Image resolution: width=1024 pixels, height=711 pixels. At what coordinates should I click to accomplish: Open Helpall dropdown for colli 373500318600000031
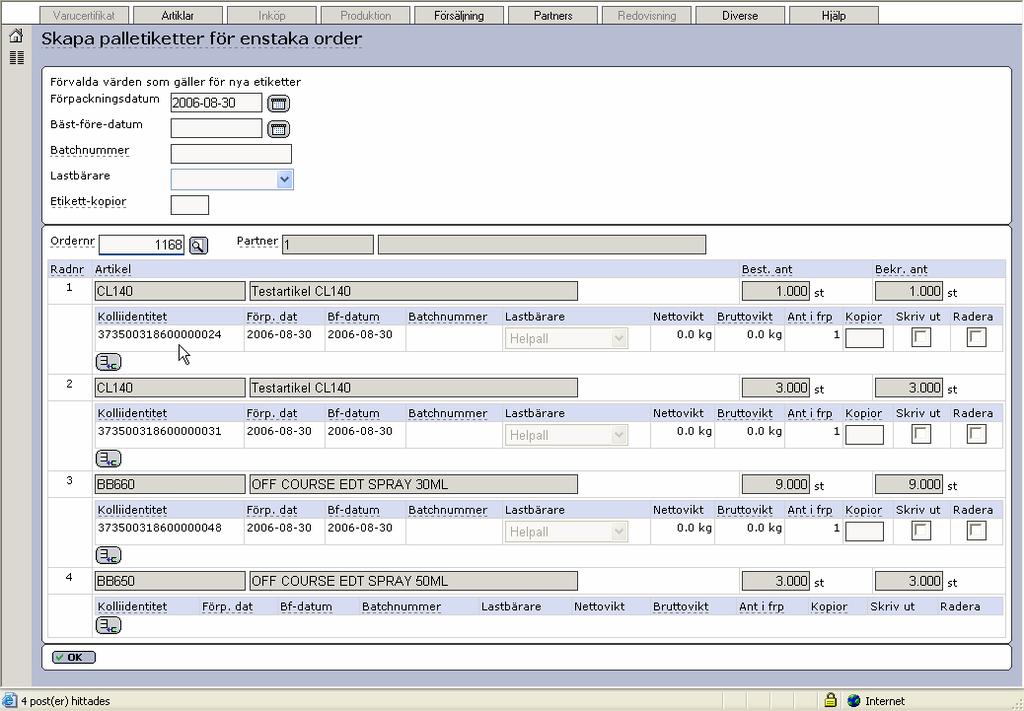[x=566, y=435]
